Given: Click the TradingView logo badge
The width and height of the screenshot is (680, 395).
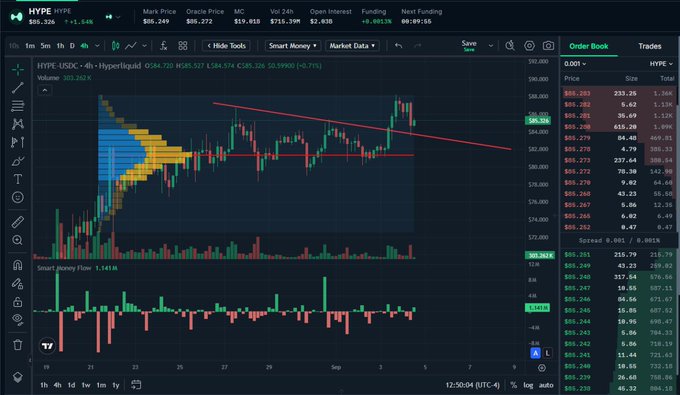Looking at the screenshot, I should point(47,346).
